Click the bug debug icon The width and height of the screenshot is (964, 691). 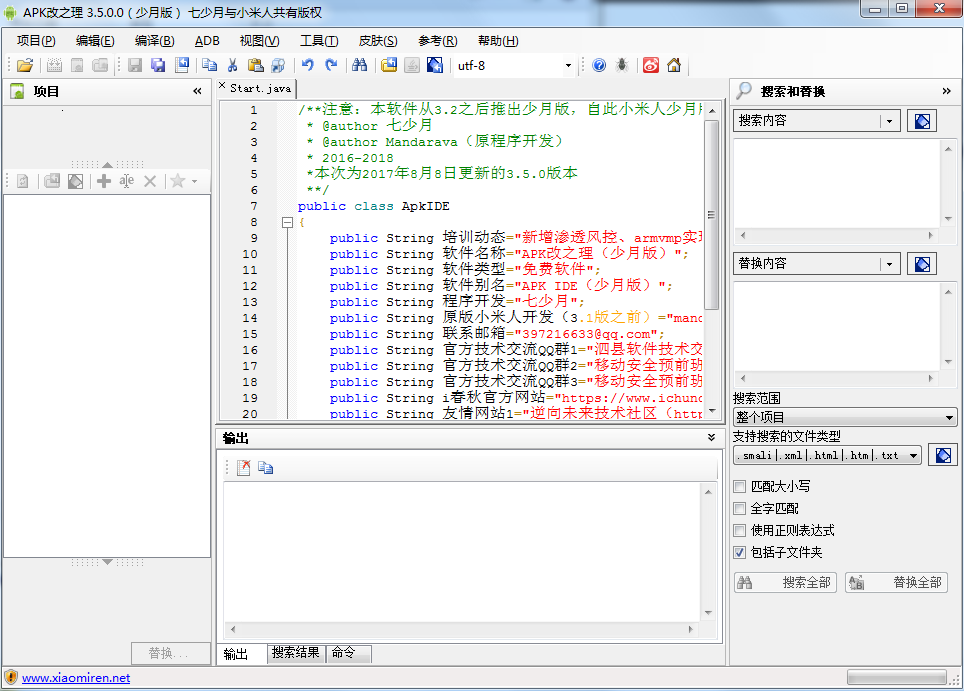click(x=622, y=65)
